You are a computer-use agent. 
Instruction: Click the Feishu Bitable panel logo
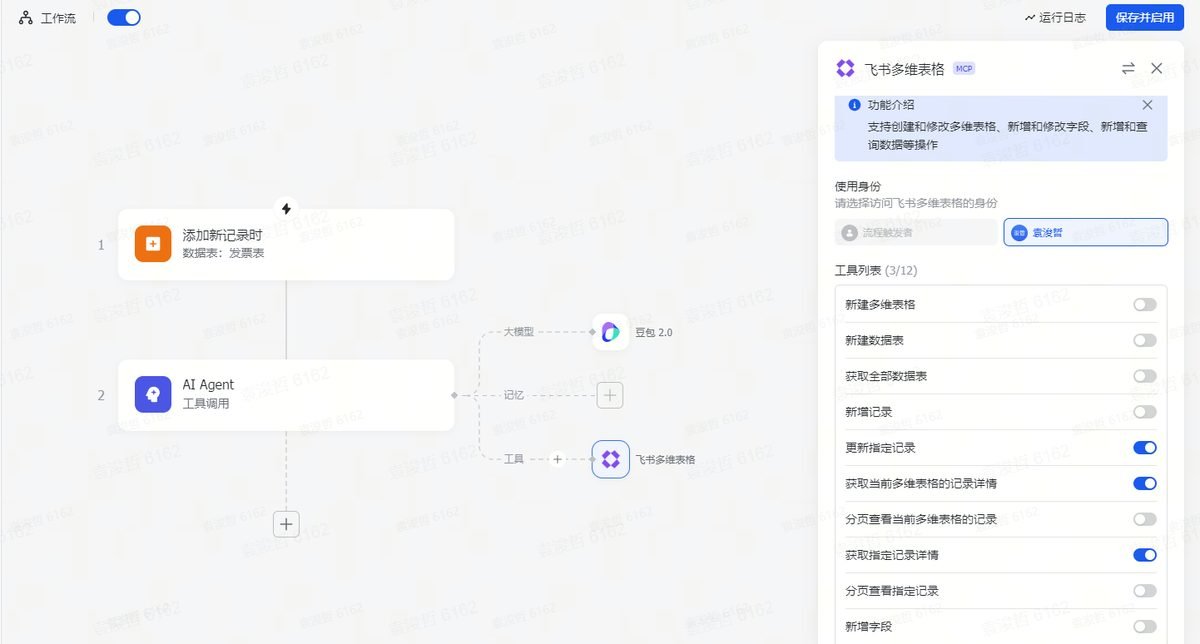coord(845,68)
